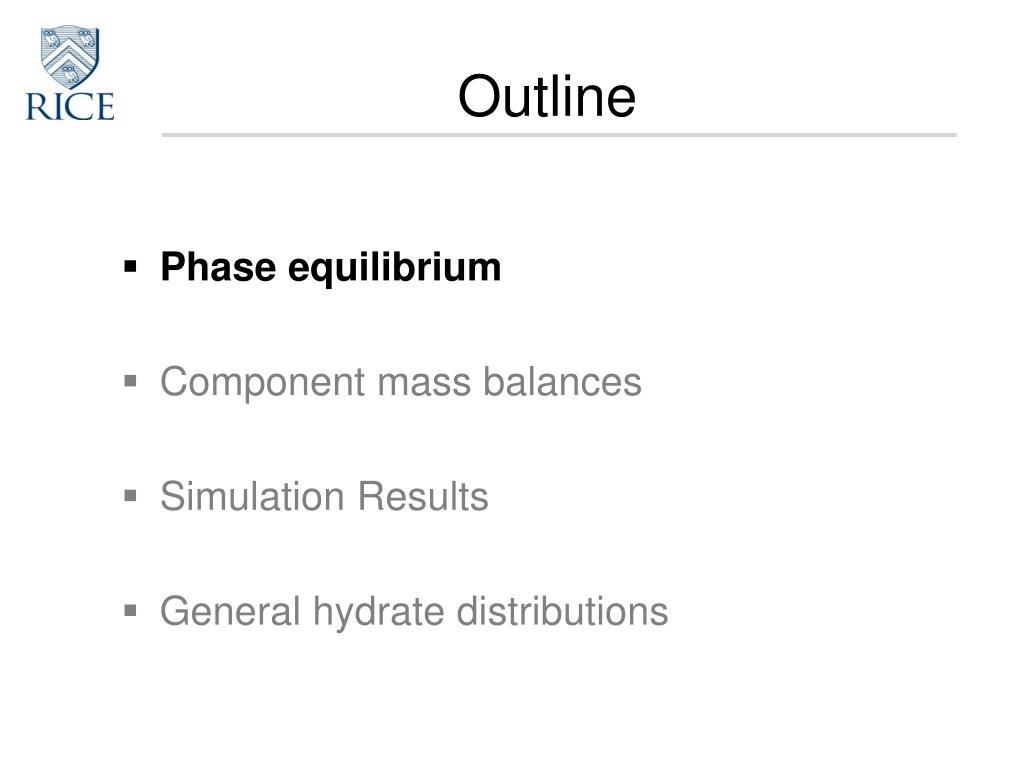Screen dimensions: 1024x768
Task: Select the gray bullet before Simulation Results
Action: [131, 496]
